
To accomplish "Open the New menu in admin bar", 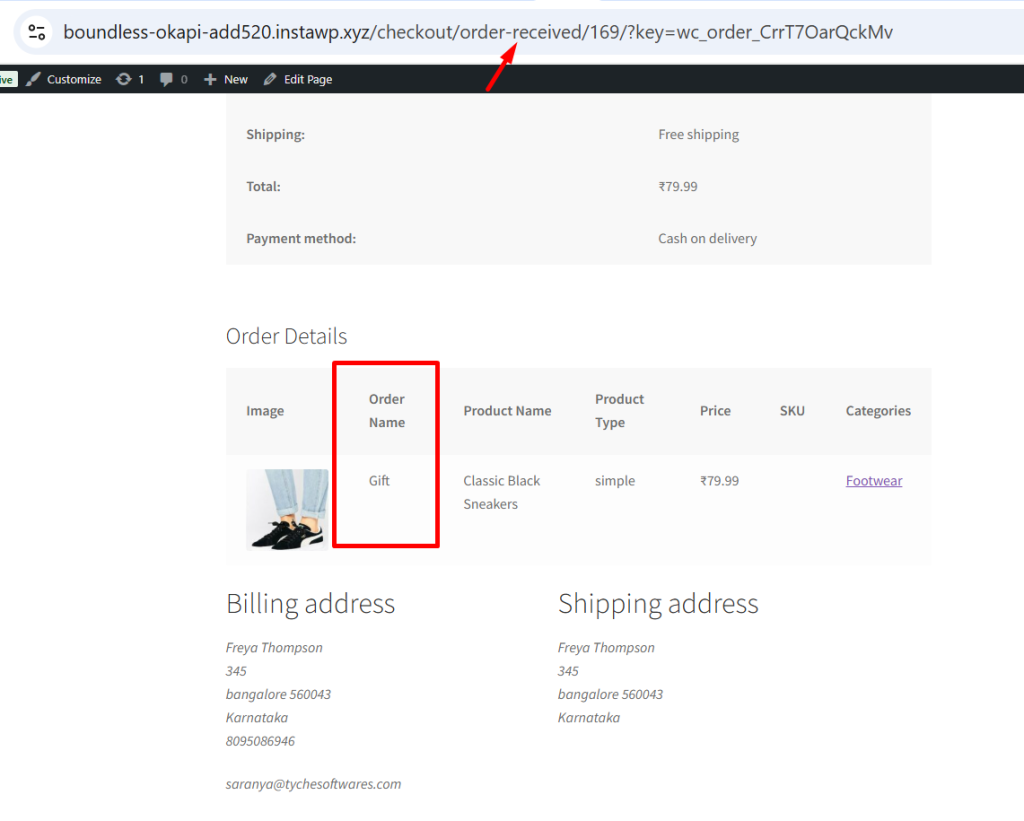I will 226,79.
